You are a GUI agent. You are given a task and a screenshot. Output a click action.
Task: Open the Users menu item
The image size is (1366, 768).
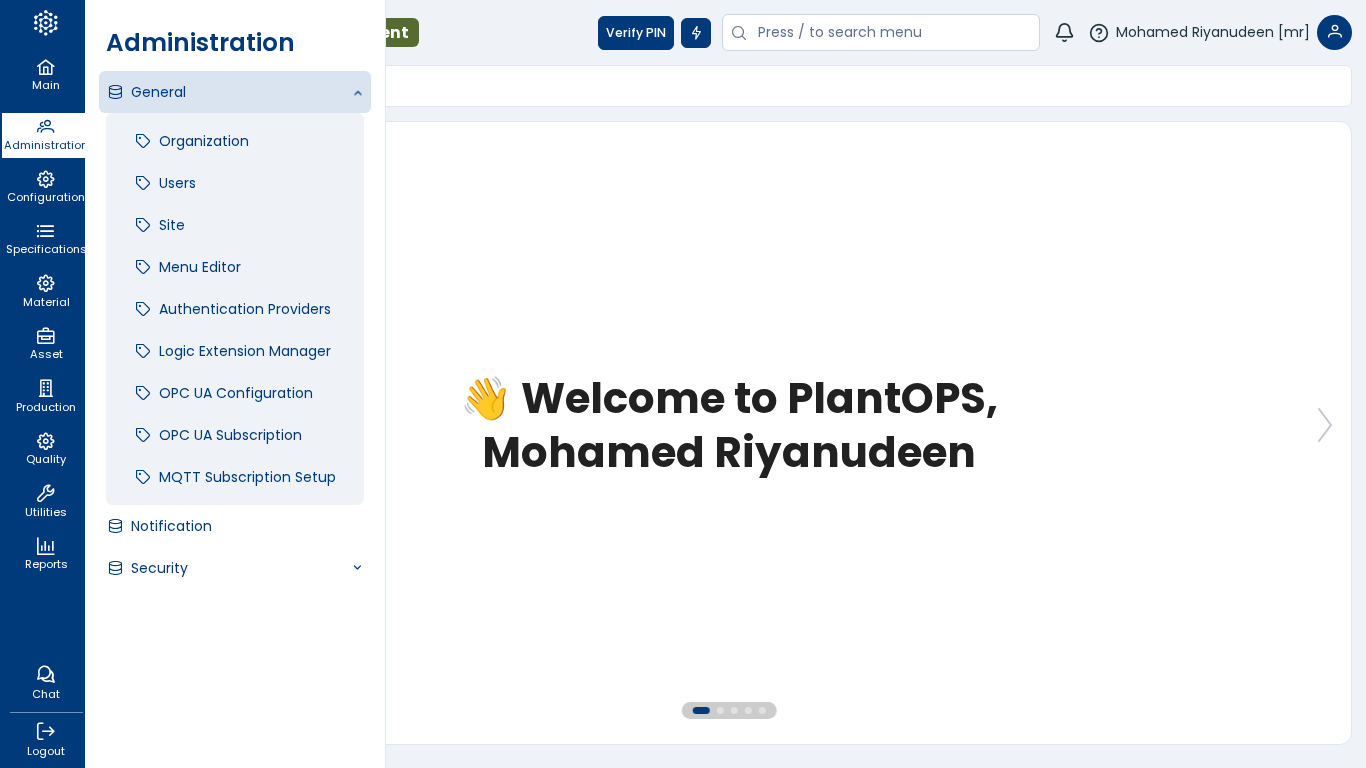pyautogui.click(x=177, y=183)
